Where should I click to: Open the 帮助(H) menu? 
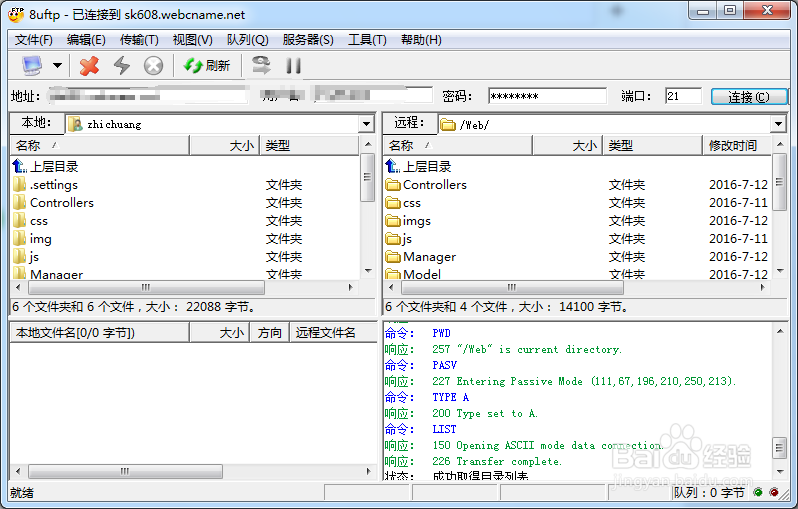(x=421, y=40)
